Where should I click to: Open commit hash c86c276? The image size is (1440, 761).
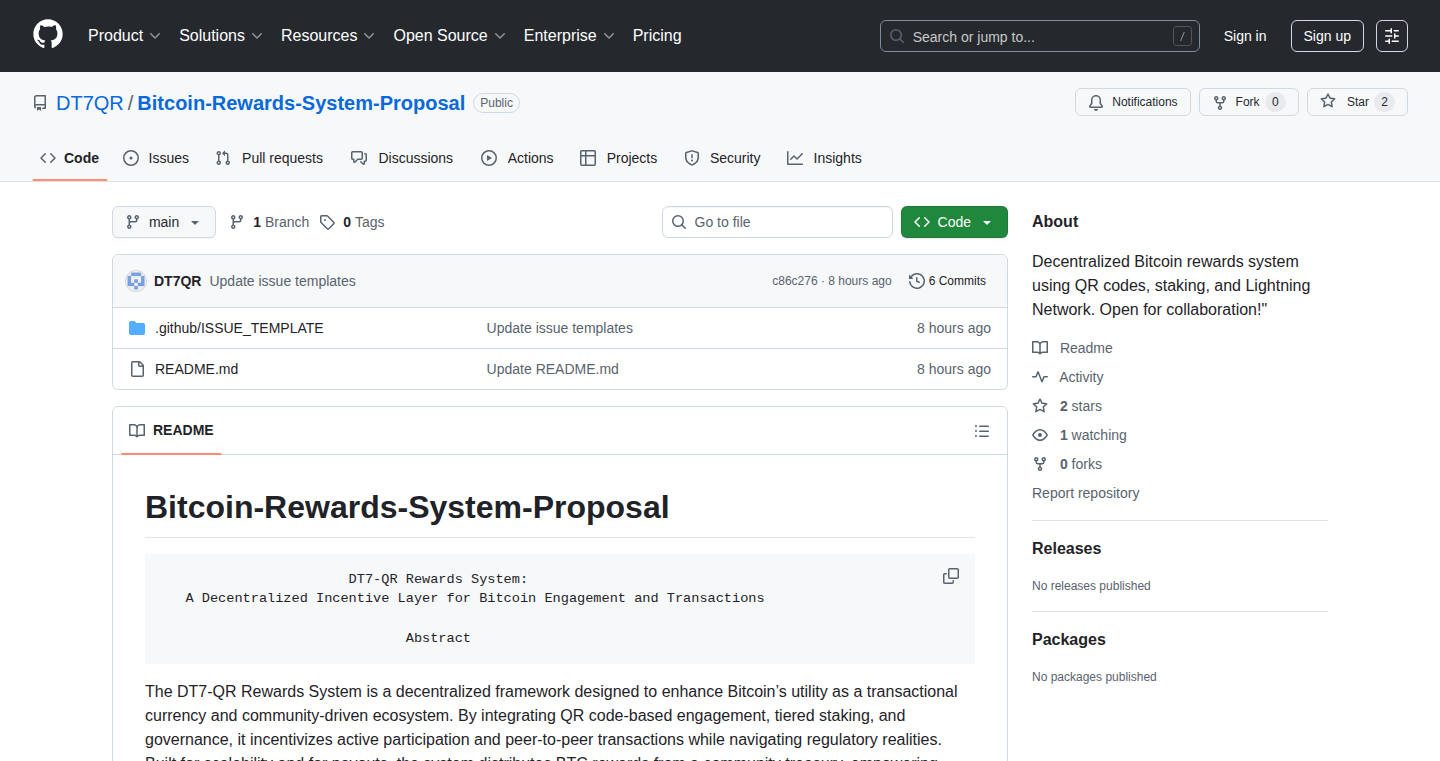794,281
